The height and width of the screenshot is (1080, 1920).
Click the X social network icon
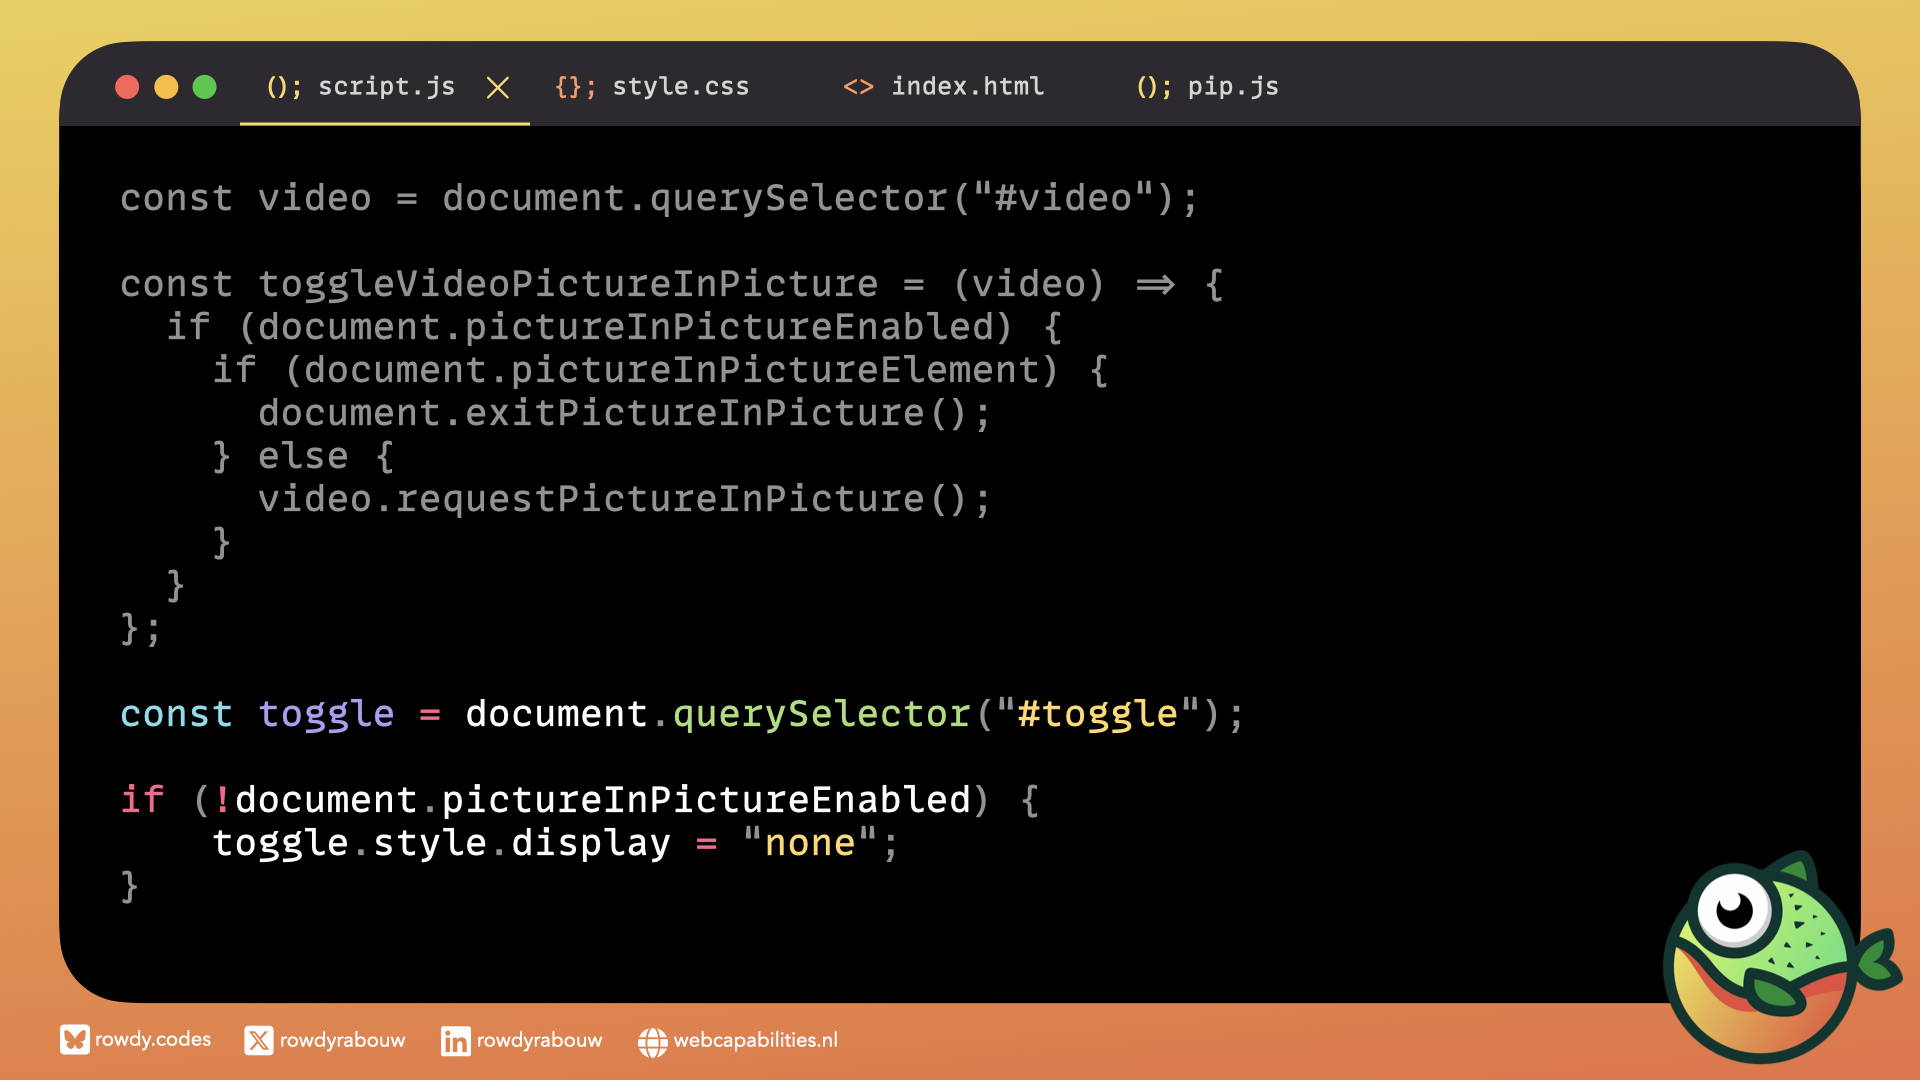point(258,1041)
